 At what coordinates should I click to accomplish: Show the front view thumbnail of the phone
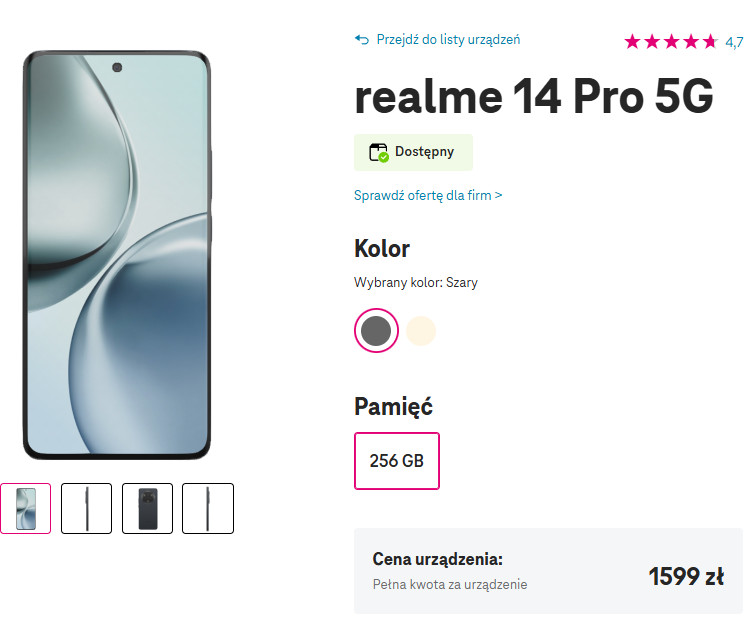click(25, 508)
